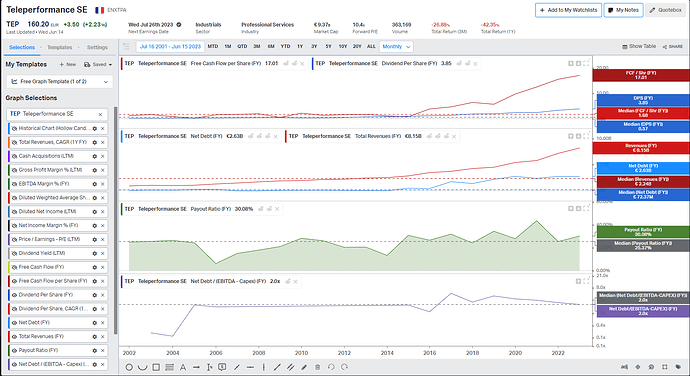Screen dimensions: 690x376
Task: Click the Show Table button
Action: 639,46
